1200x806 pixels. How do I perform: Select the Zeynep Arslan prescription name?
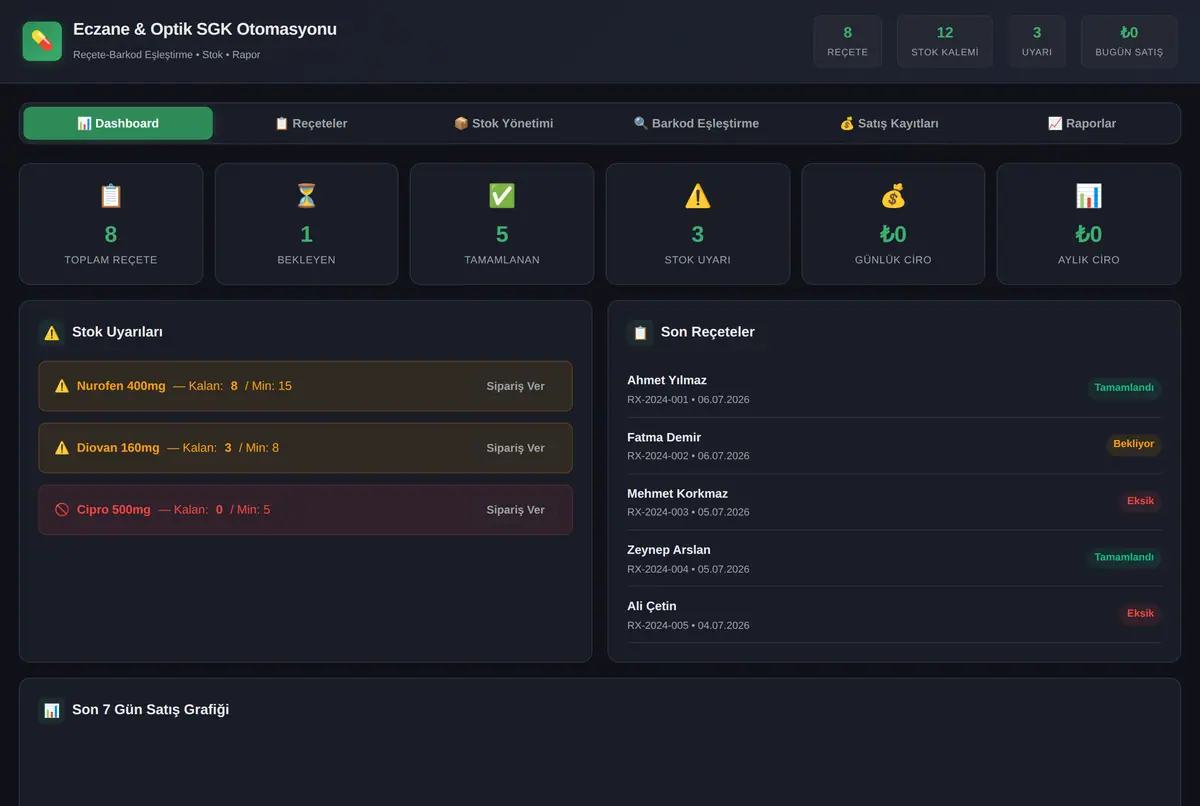pos(669,550)
